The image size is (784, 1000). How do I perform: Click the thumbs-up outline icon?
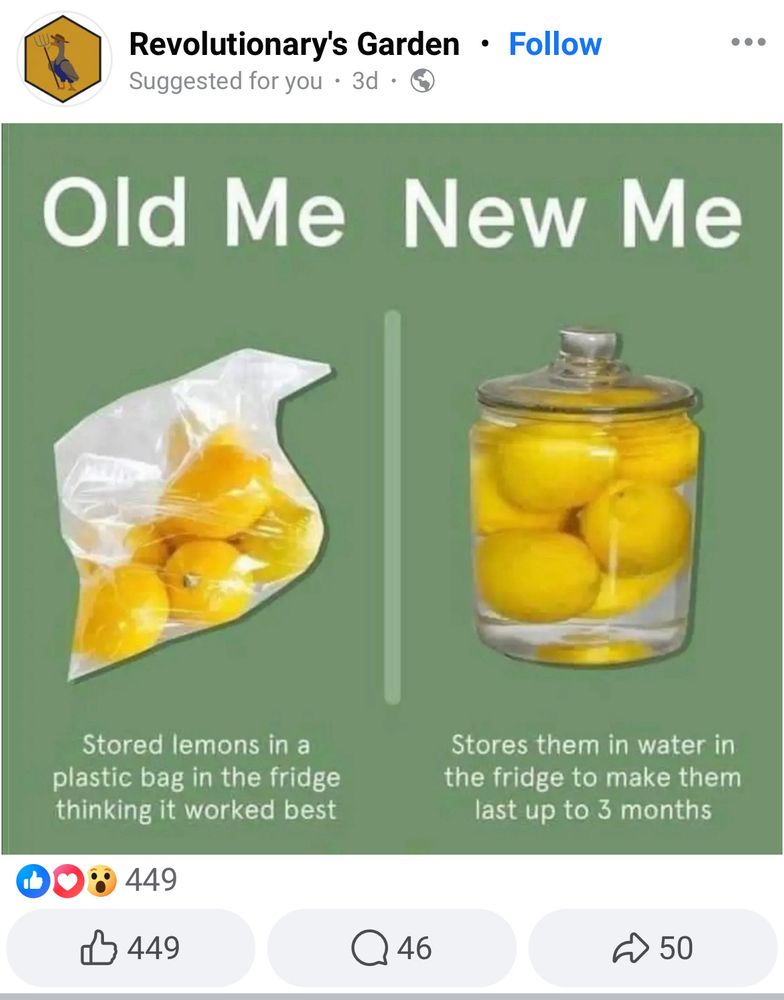[99, 947]
